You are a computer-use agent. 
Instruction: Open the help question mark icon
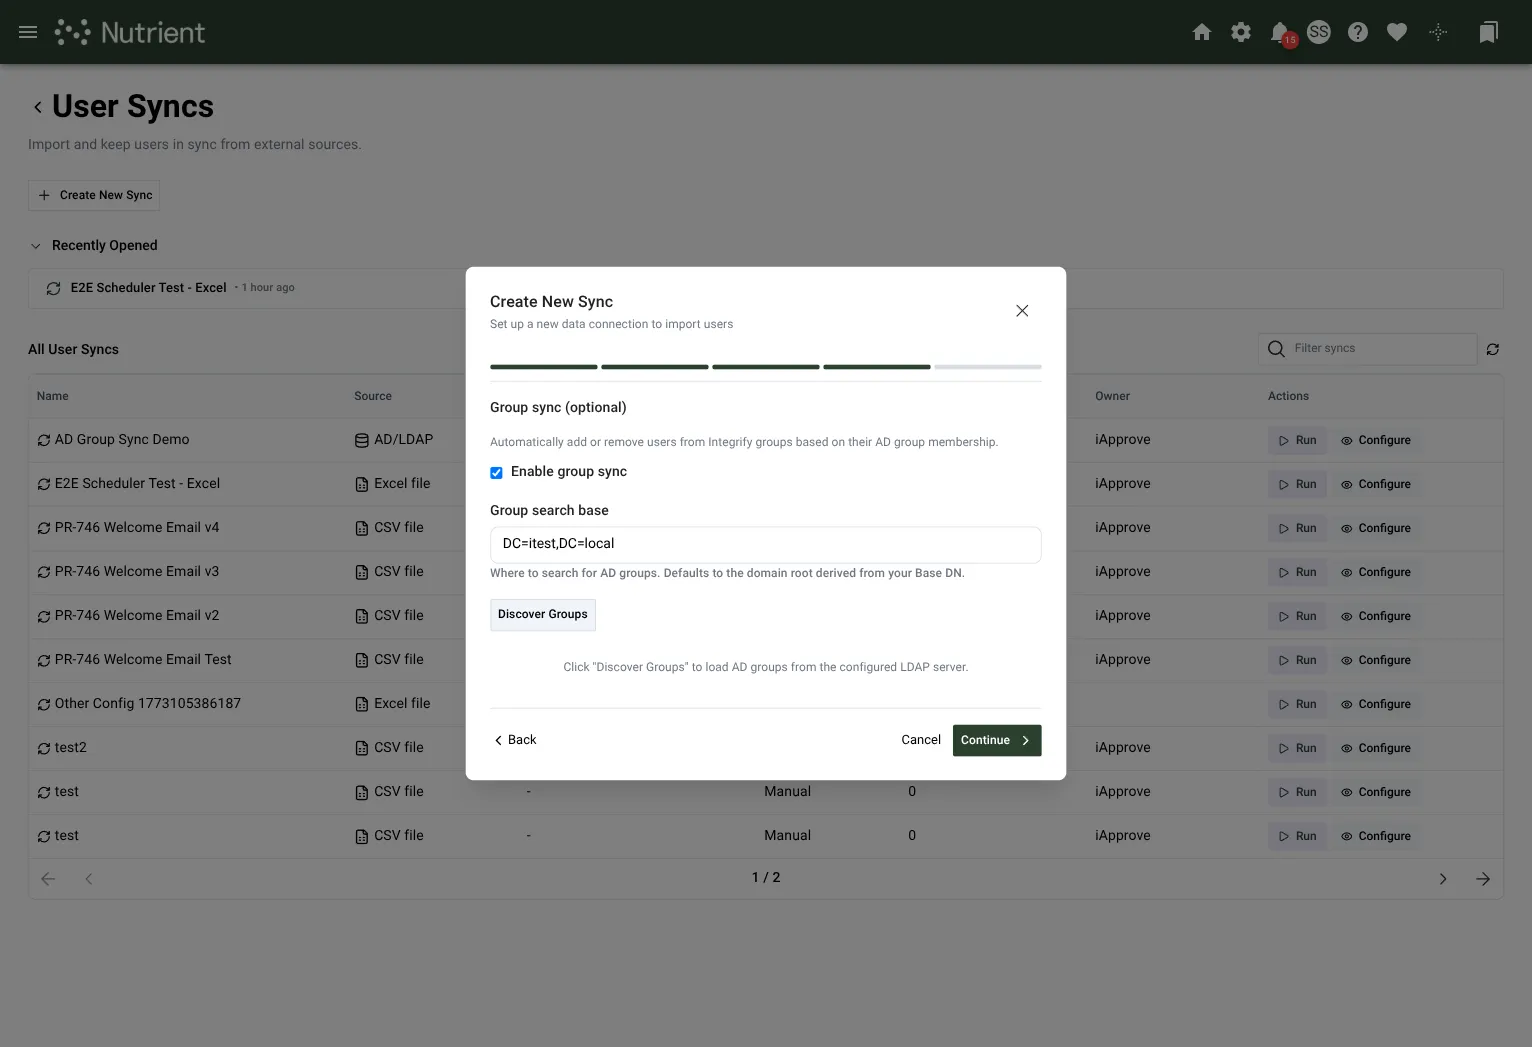(1358, 32)
